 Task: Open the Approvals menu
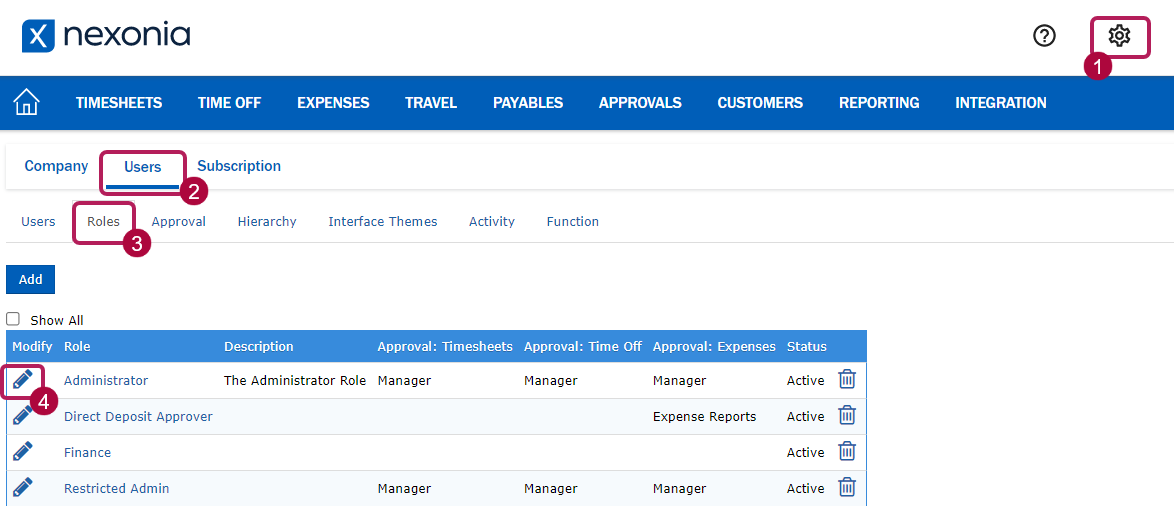tap(640, 103)
